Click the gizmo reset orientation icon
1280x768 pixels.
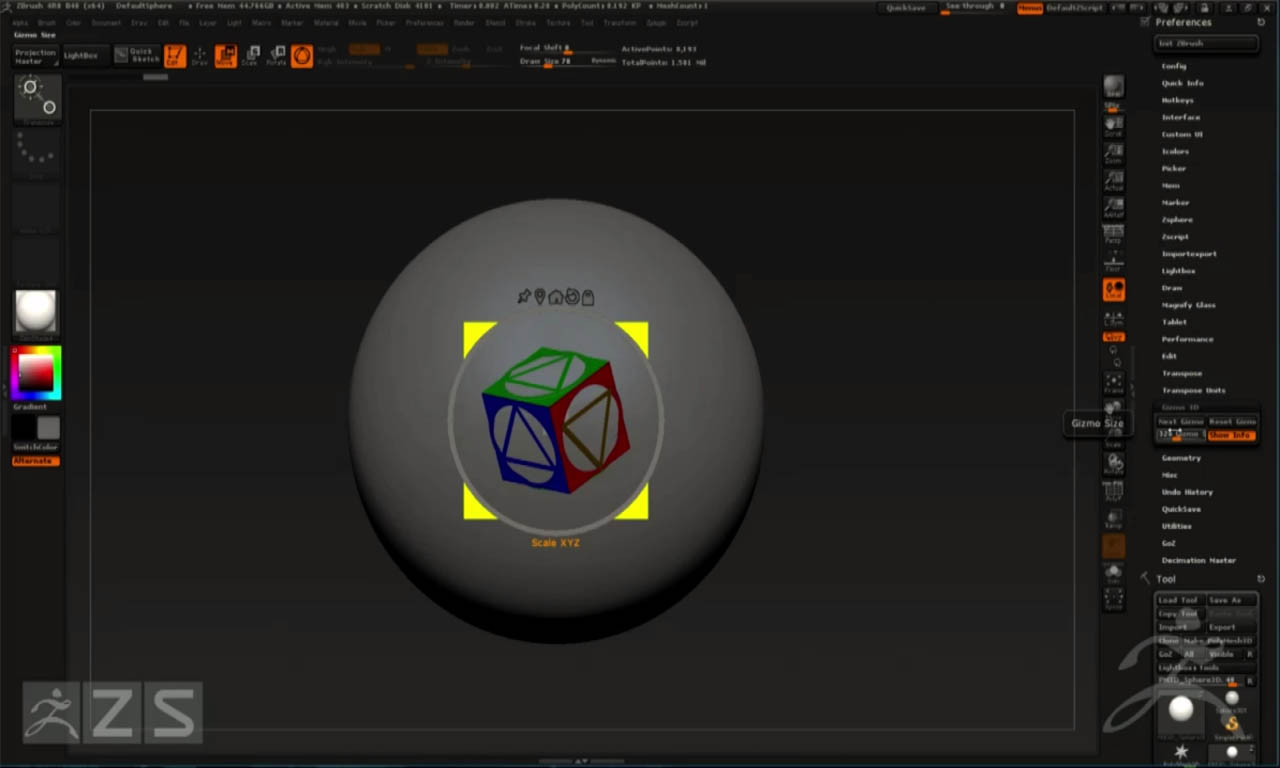pos(572,296)
